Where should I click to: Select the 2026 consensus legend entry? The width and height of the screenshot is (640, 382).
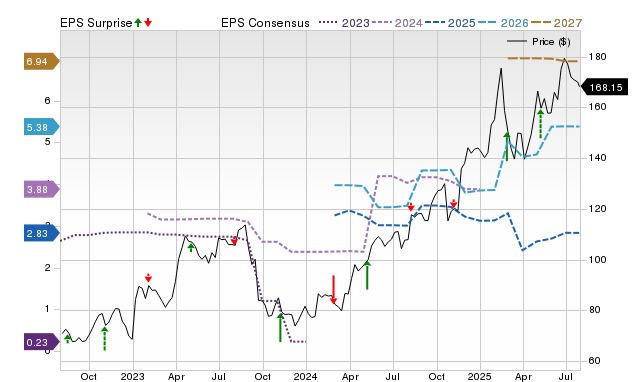tap(503, 23)
